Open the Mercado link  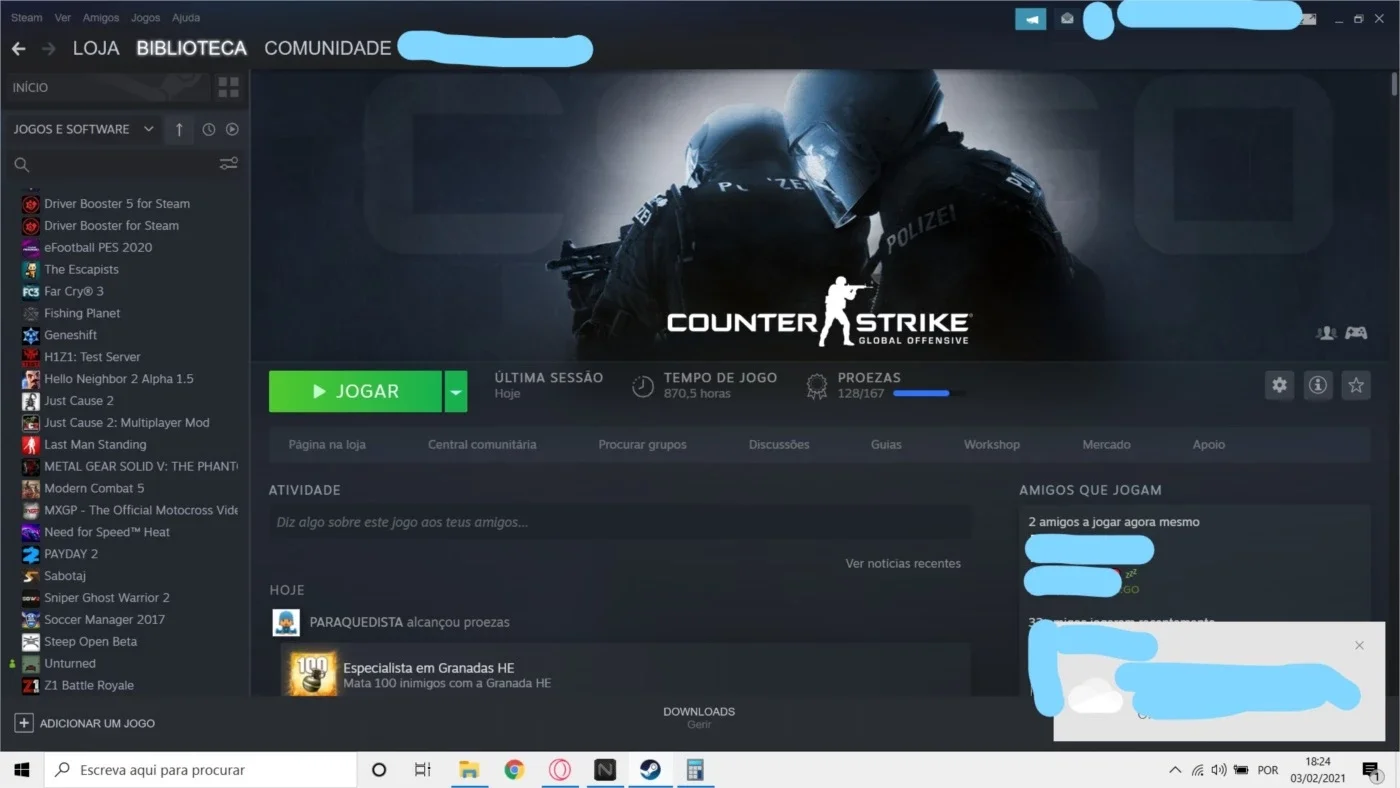tap(1106, 445)
